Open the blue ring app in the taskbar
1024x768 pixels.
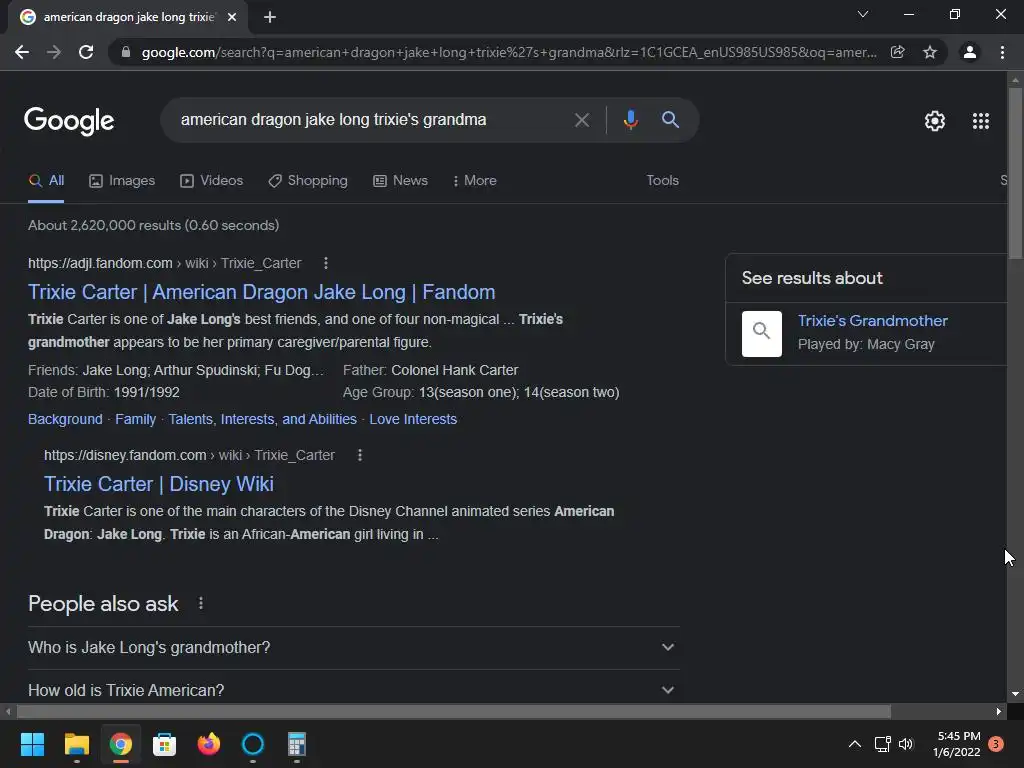(x=253, y=744)
